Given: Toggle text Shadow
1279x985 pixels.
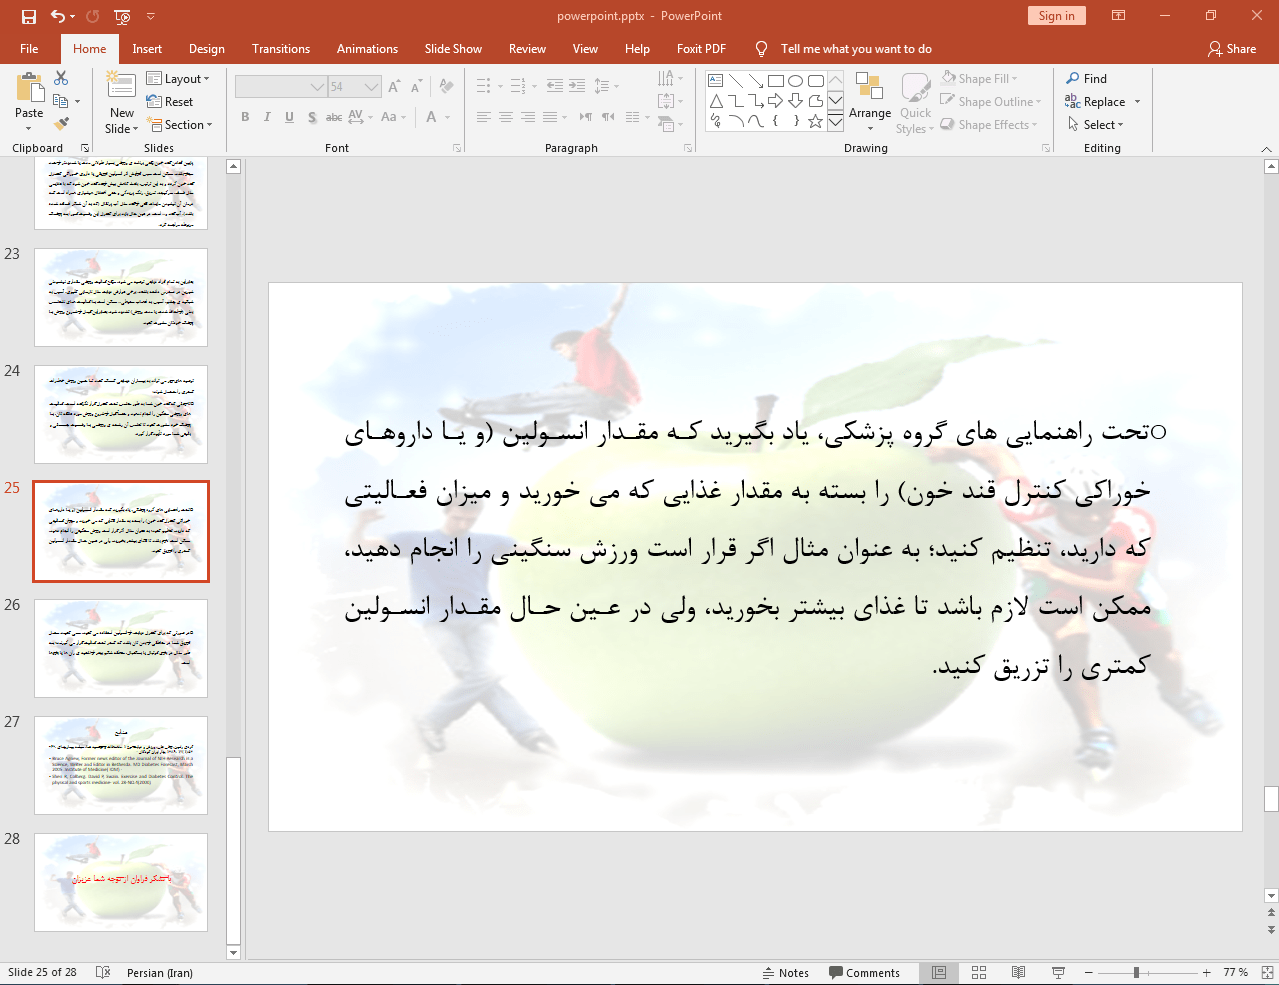Looking at the screenshot, I should [x=312, y=117].
